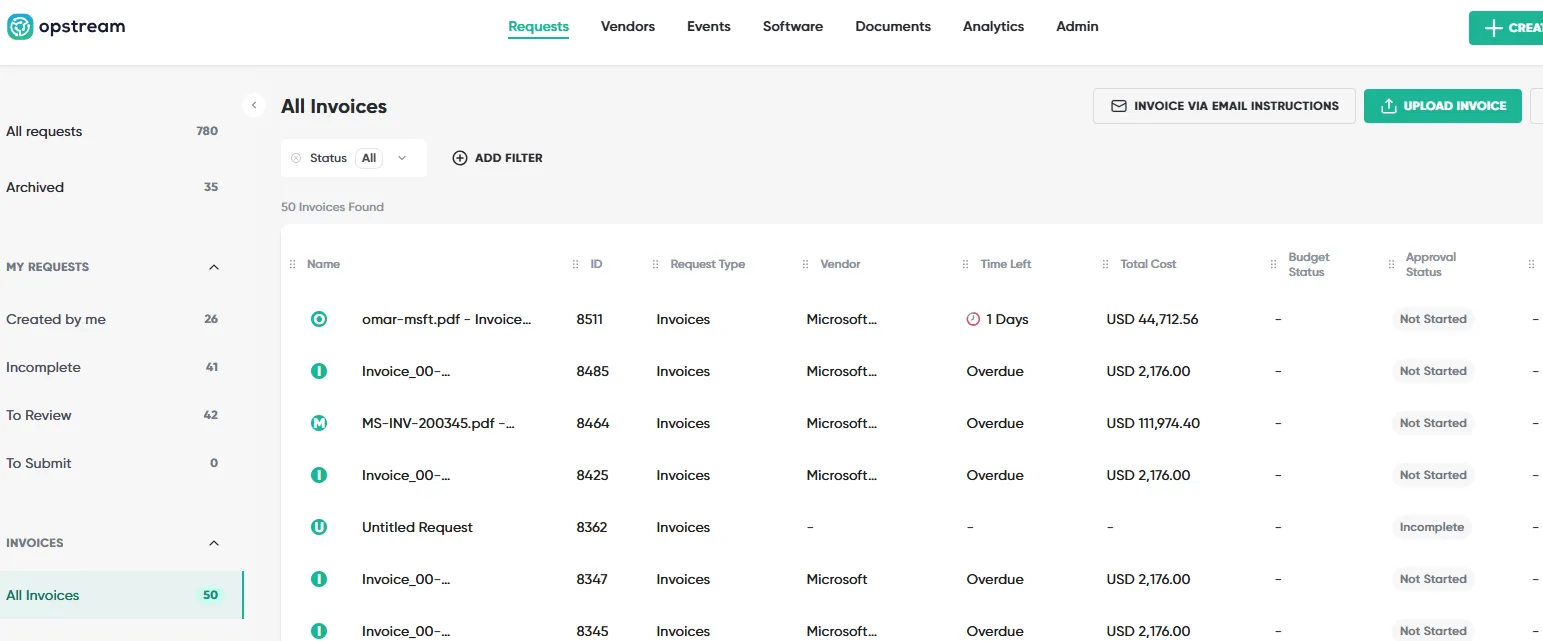The width and height of the screenshot is (1543, 641).
Task: Click the avatar icon for request 8345
Action: click(x=319, y=631)
